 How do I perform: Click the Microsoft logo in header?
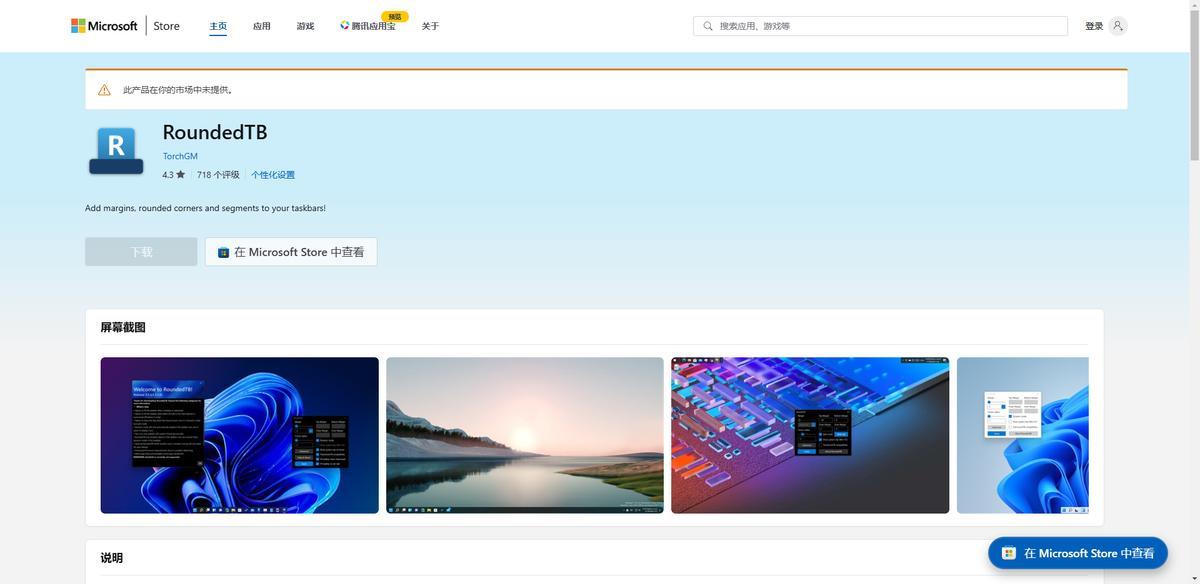click(x=104, y=26)
